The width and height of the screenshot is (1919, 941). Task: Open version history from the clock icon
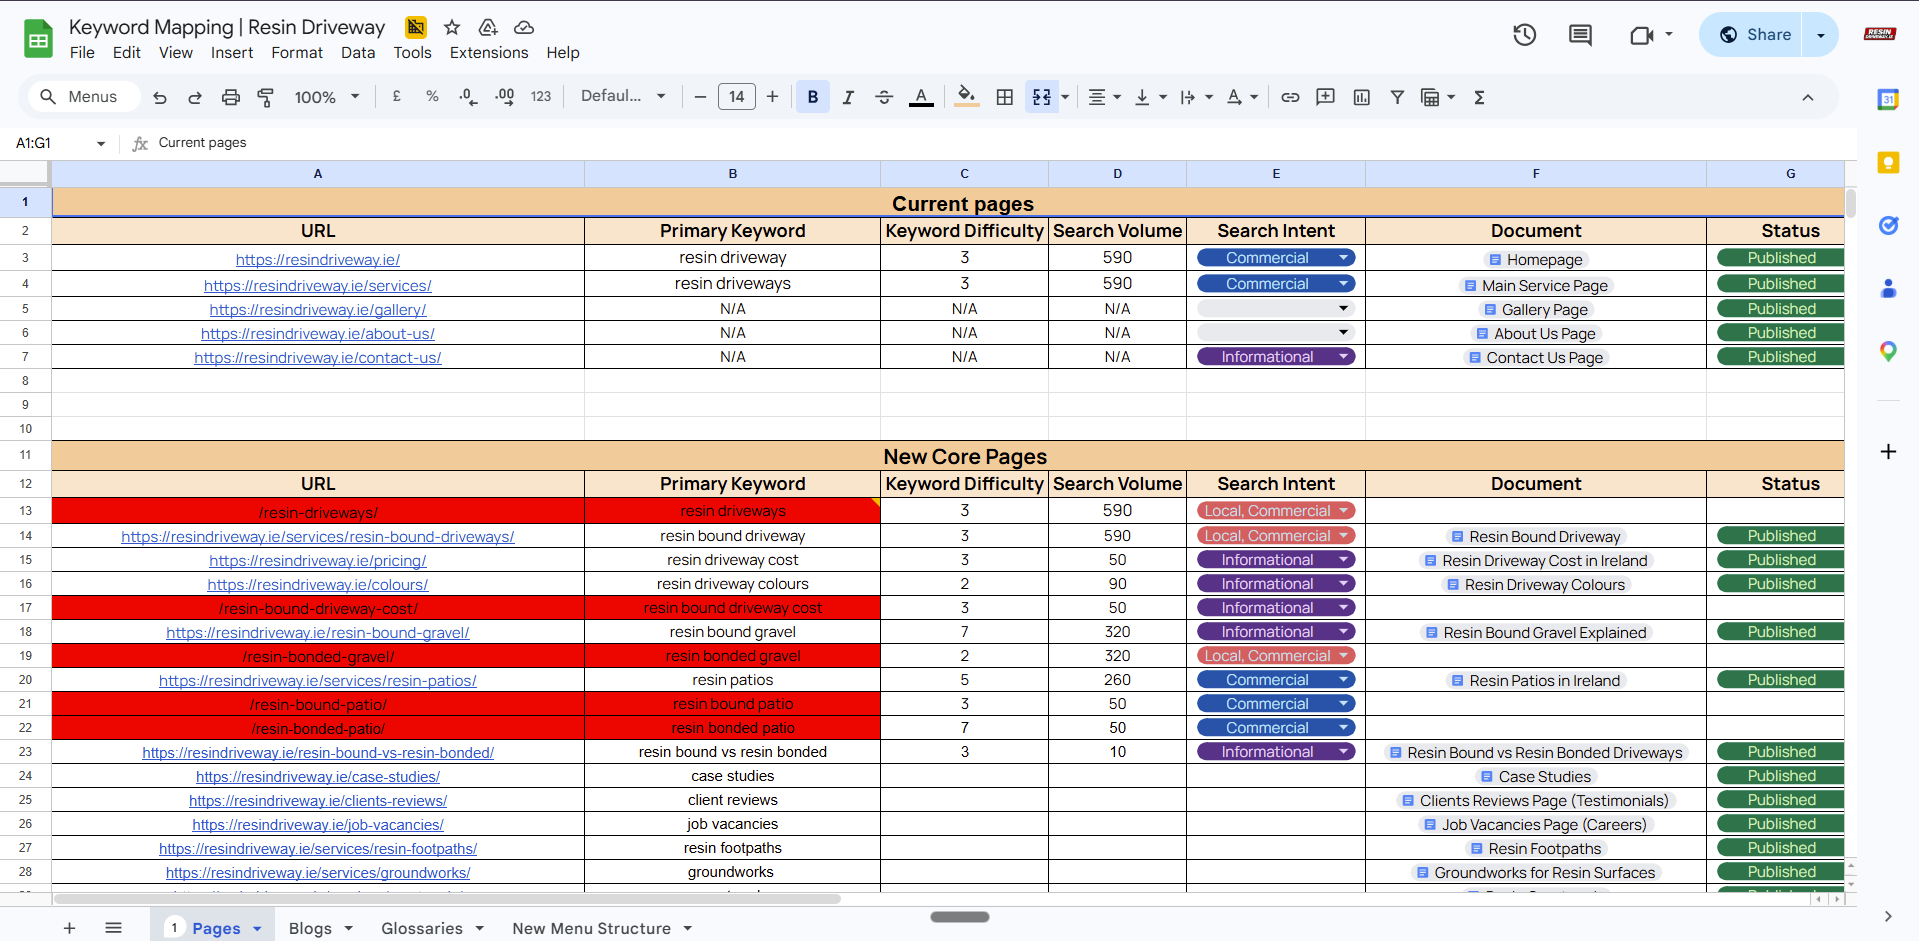(1524, 34)
